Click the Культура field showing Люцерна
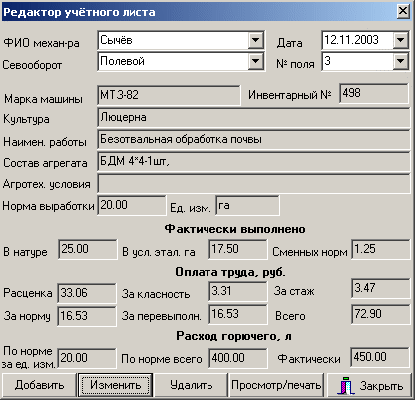 click(x=253, y=118)
